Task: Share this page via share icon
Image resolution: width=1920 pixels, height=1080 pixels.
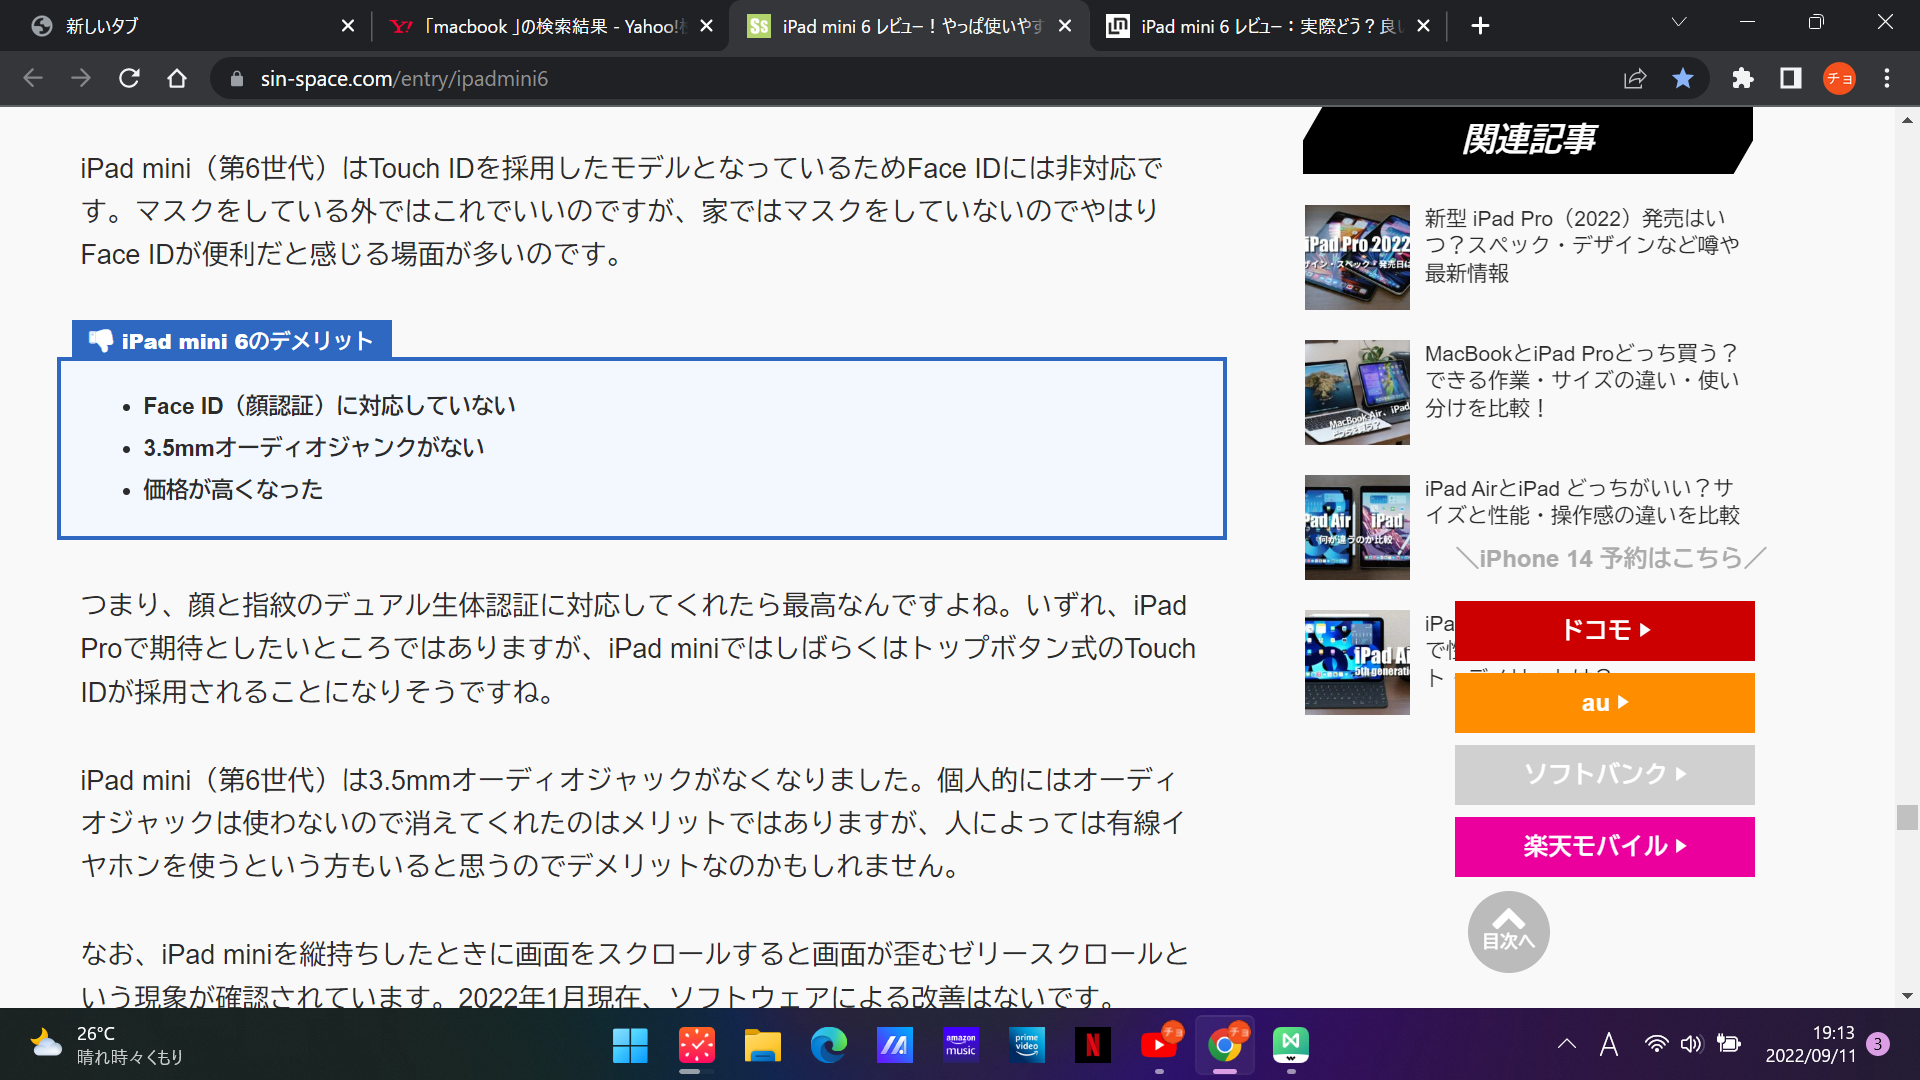Action: pos(1635,78)
